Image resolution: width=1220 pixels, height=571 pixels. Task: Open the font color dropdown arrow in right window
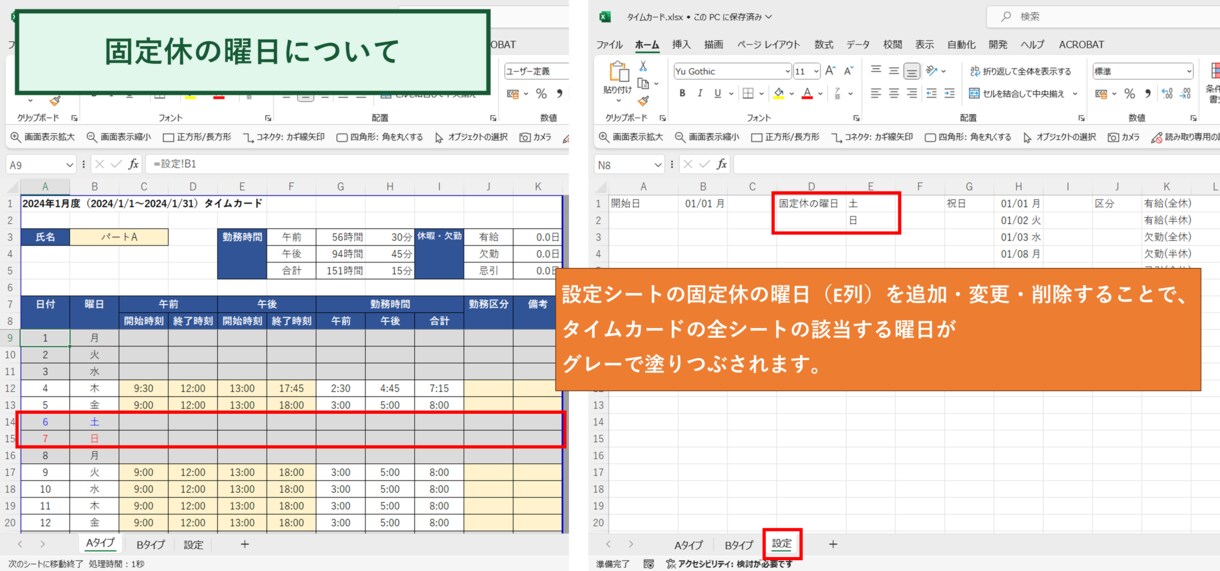pyautogui.click(x=818, y=93)
